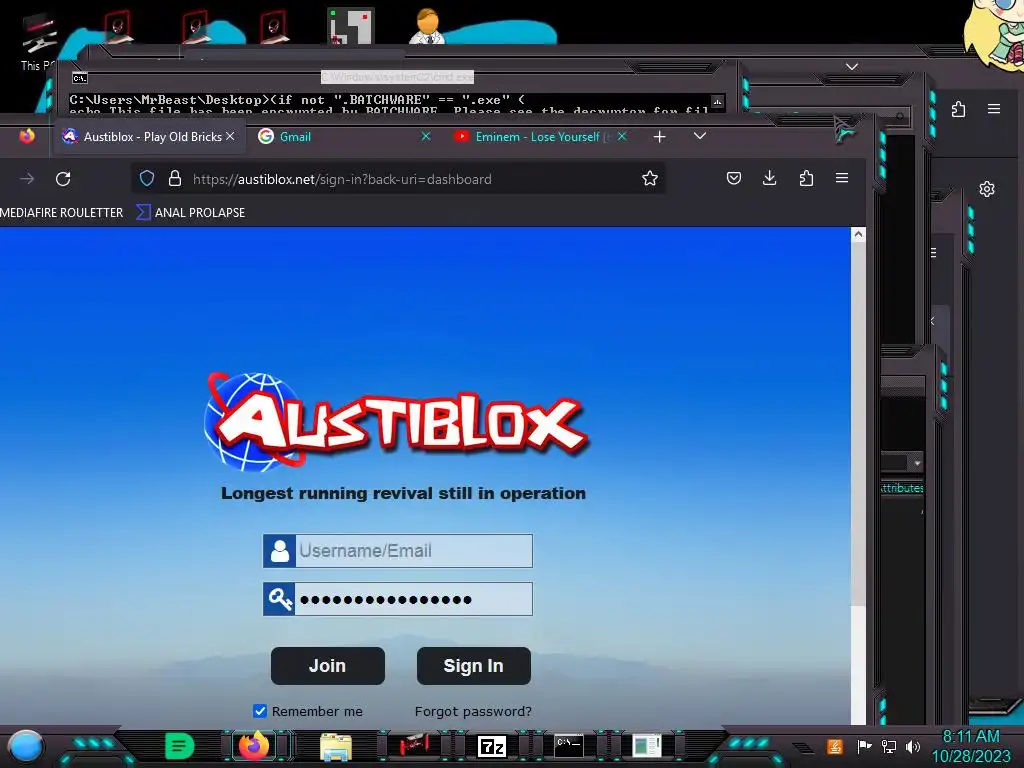Open the maze game desktop icon
Viewport: 1024px width, 768px height.
(x=351, y=26)
